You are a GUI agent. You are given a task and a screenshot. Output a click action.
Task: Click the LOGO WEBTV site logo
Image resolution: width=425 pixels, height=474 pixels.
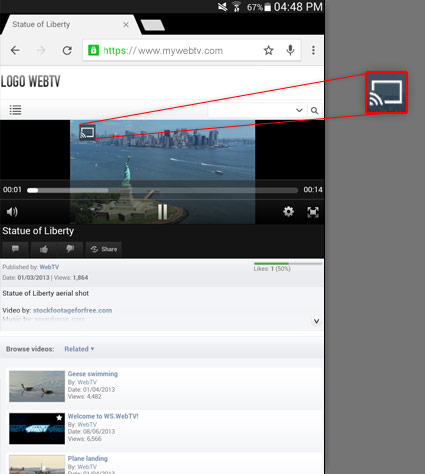[x=30, y=81]
